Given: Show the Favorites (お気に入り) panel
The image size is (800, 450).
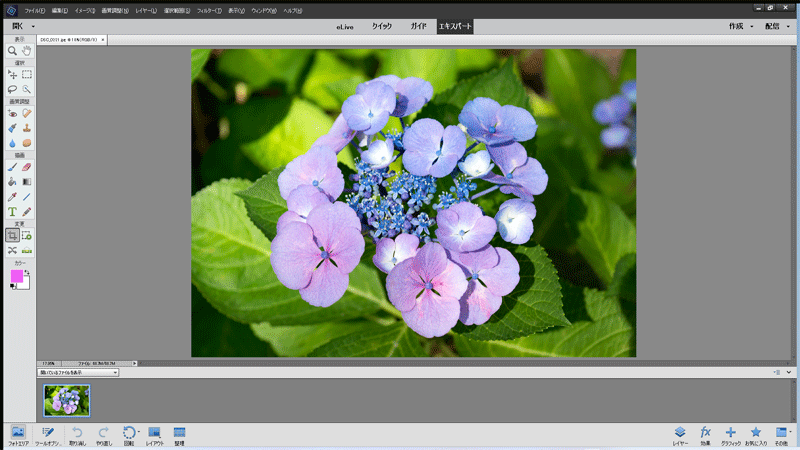Looking at the screenshot, I should 756,436.
